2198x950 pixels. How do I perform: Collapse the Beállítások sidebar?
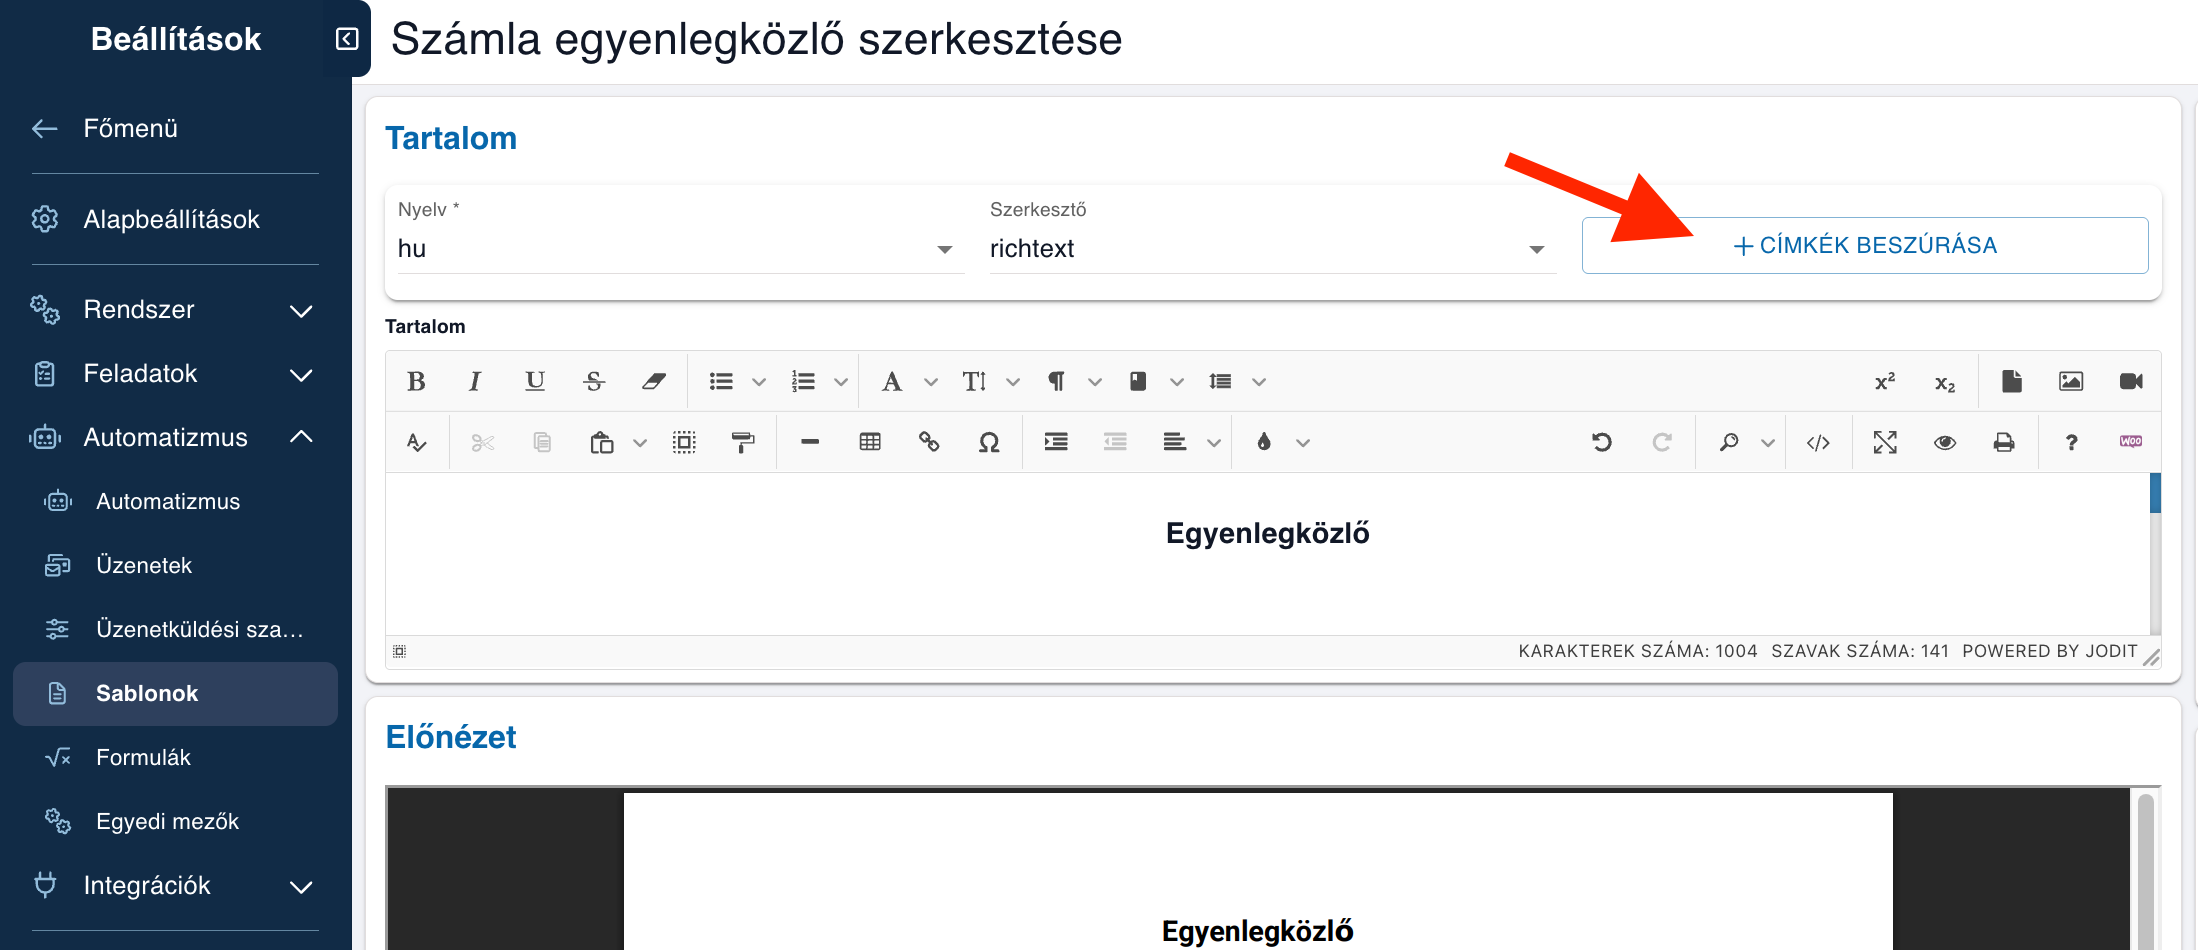(x=347, y=39)
